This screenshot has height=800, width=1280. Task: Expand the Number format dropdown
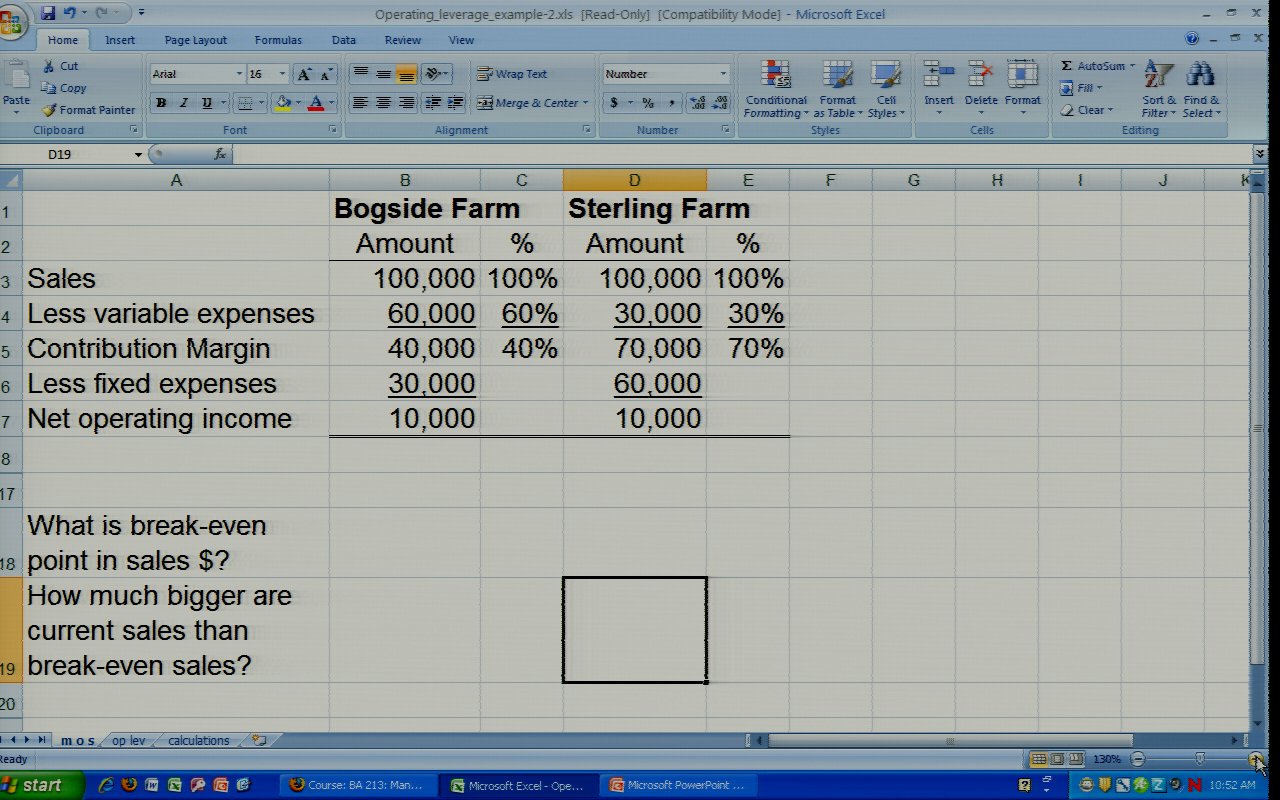723,74
